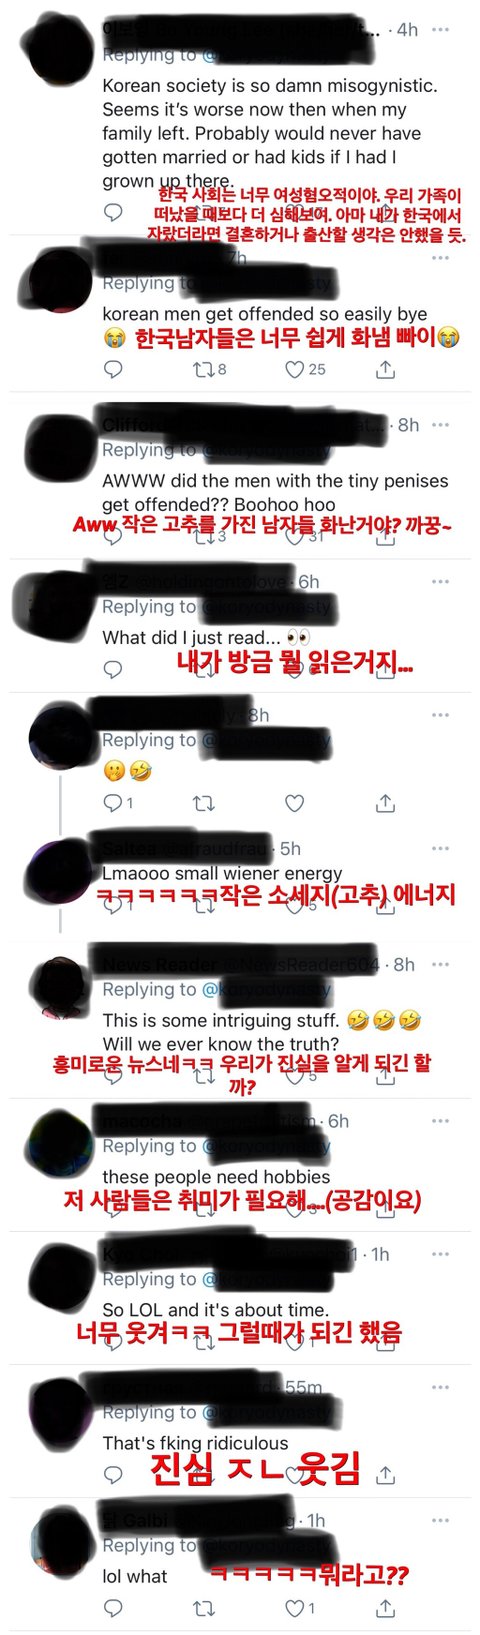This screenshot has height=1635, width=480.
Task: Like the tweet showing 25 likes
Action: (x=294, y=370)
